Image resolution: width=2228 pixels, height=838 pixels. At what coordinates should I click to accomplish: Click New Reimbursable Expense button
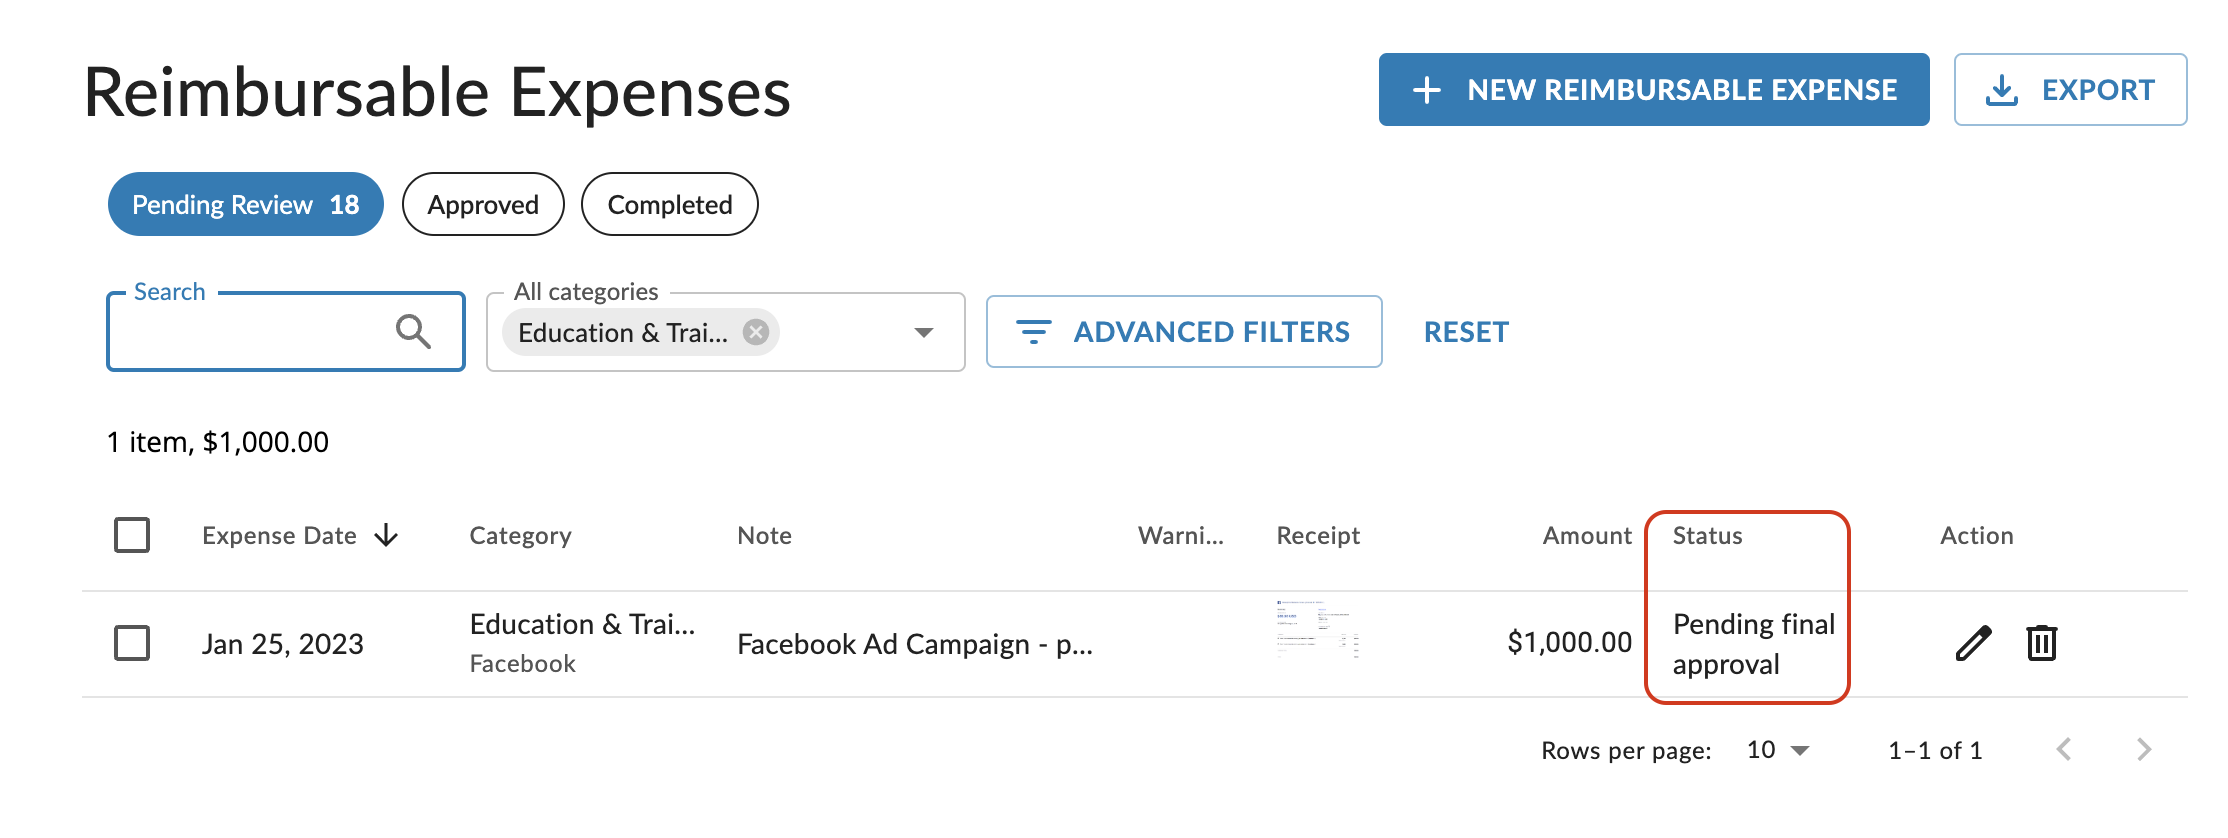pos(1654,90)
